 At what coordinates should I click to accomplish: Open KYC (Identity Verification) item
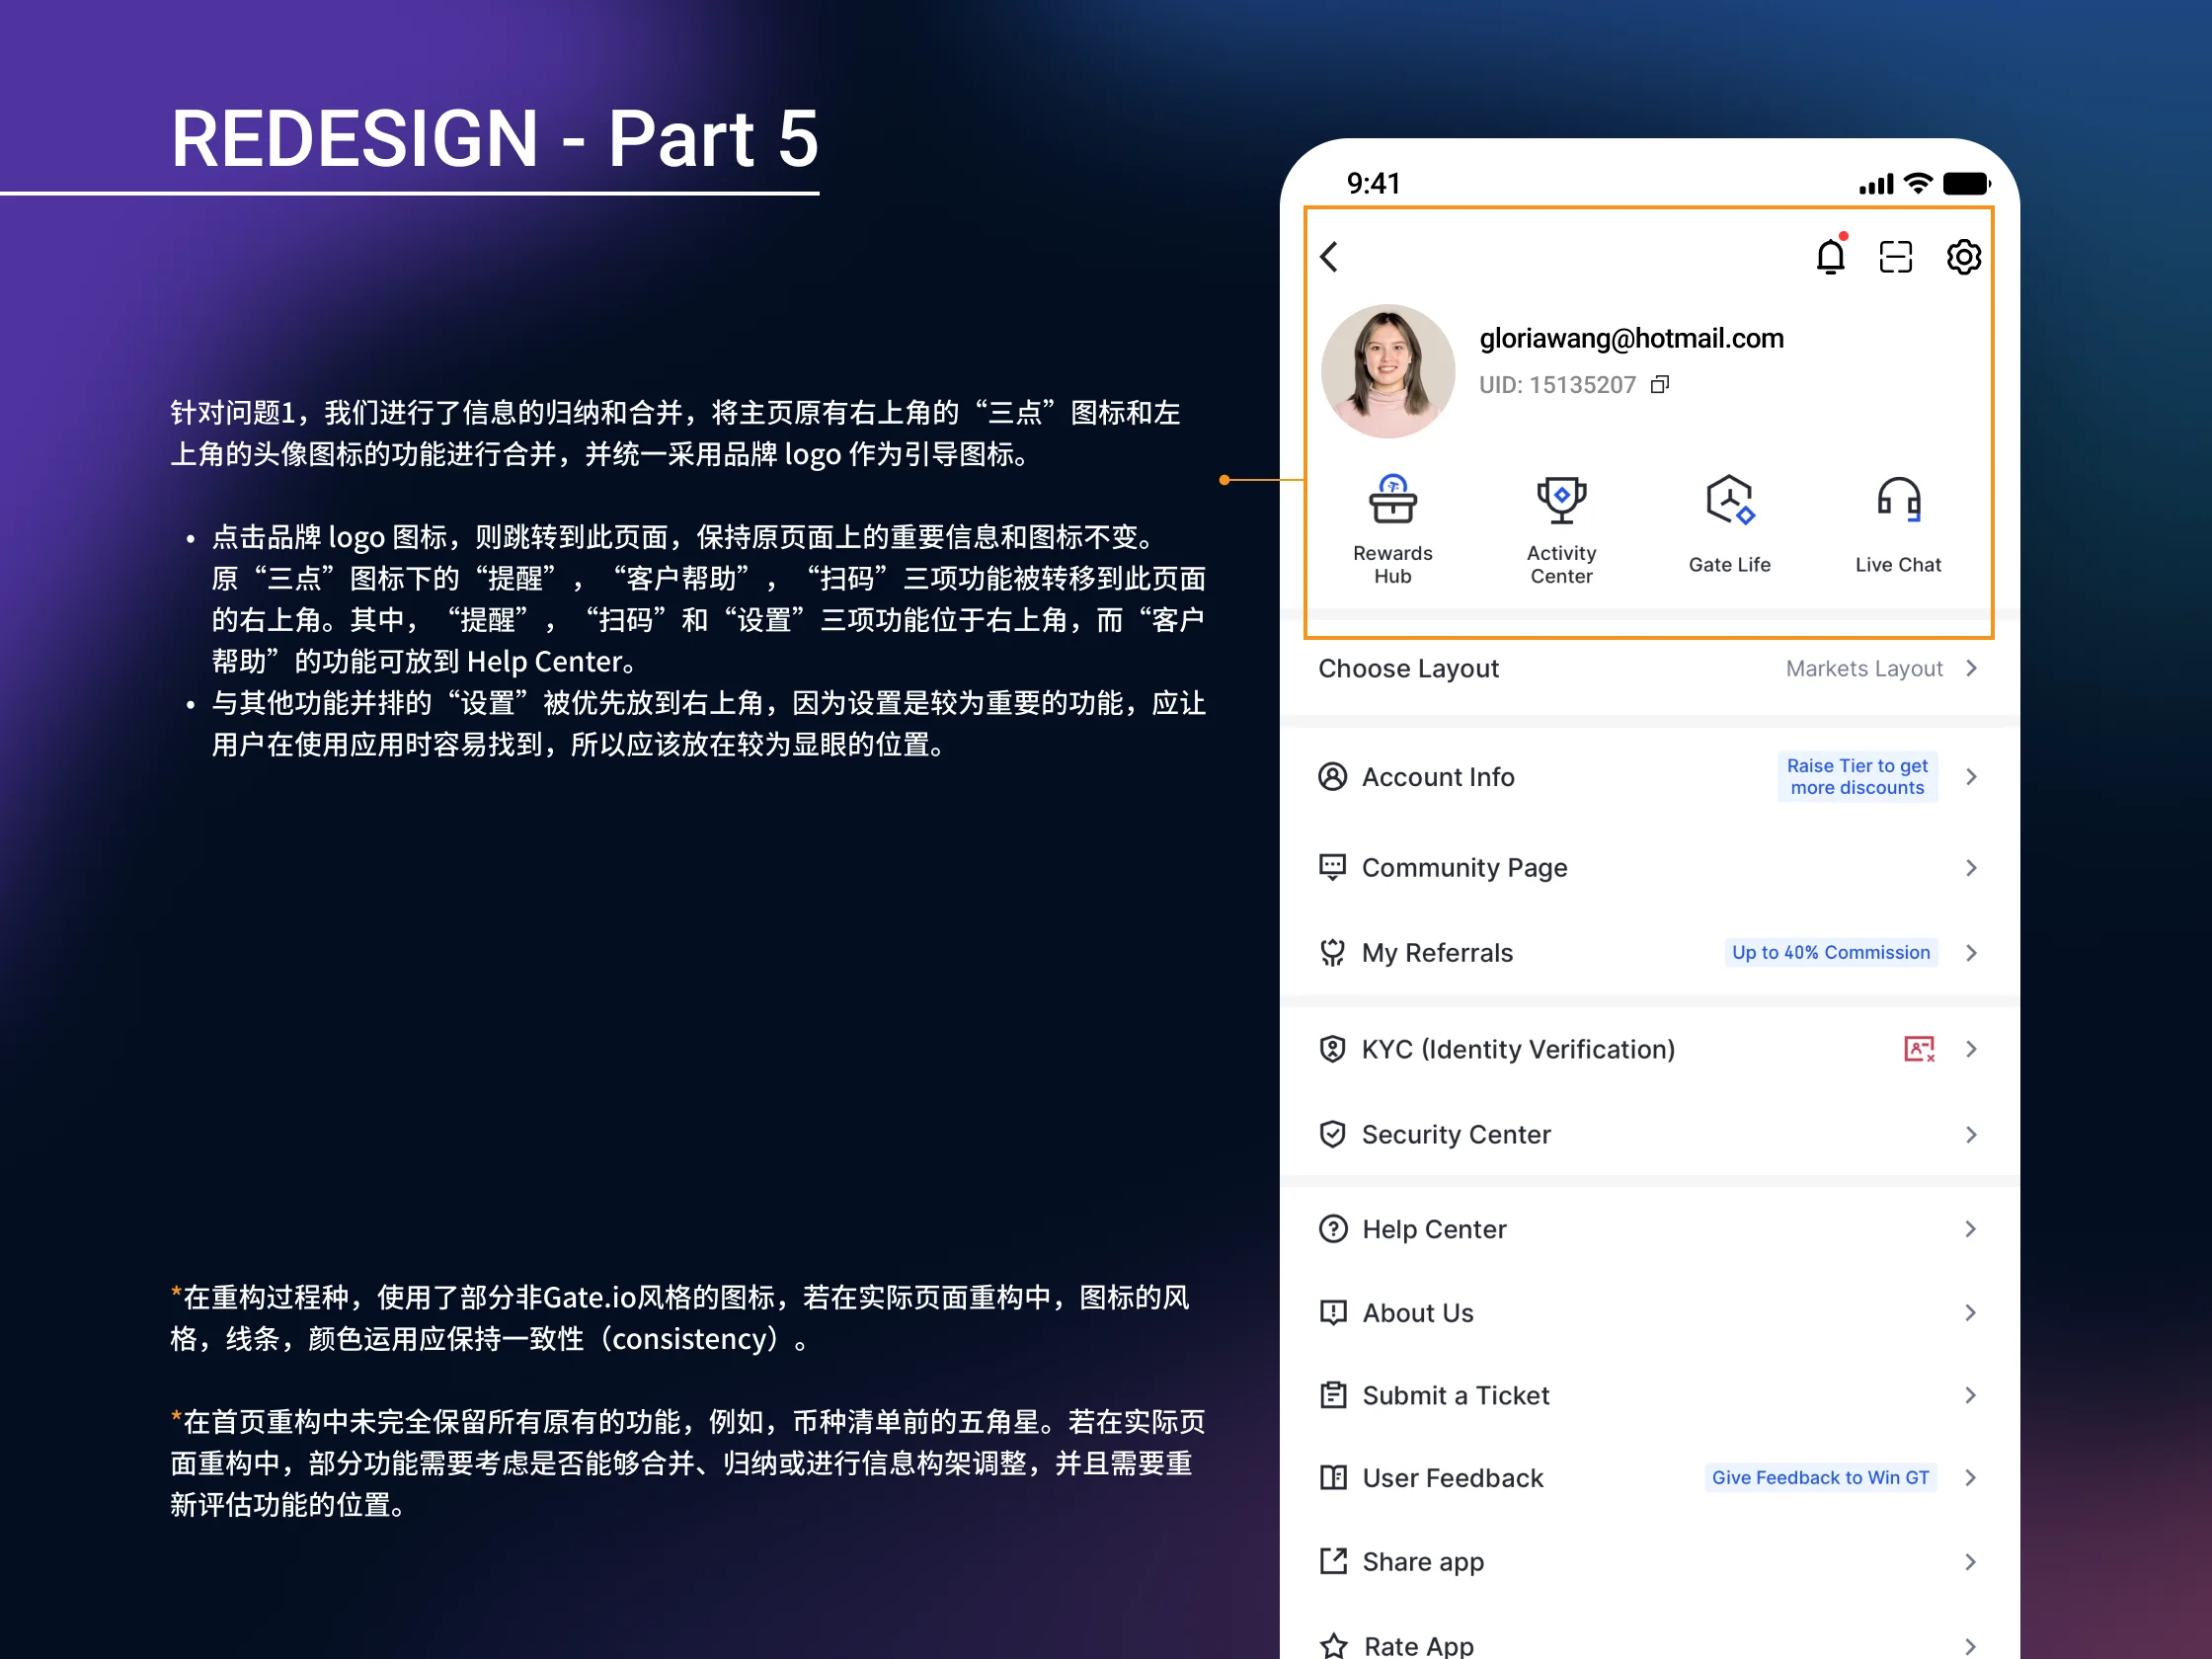1650,1049
